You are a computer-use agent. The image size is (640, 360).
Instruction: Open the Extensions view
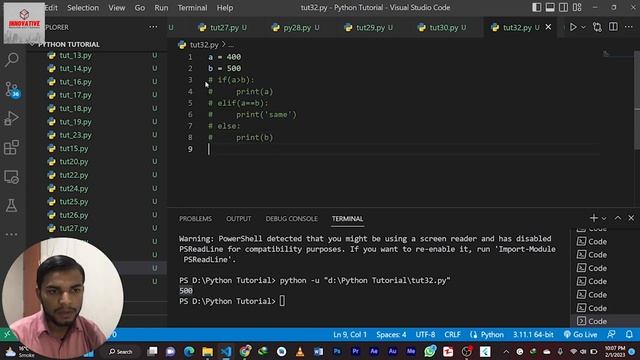point(11,147)
